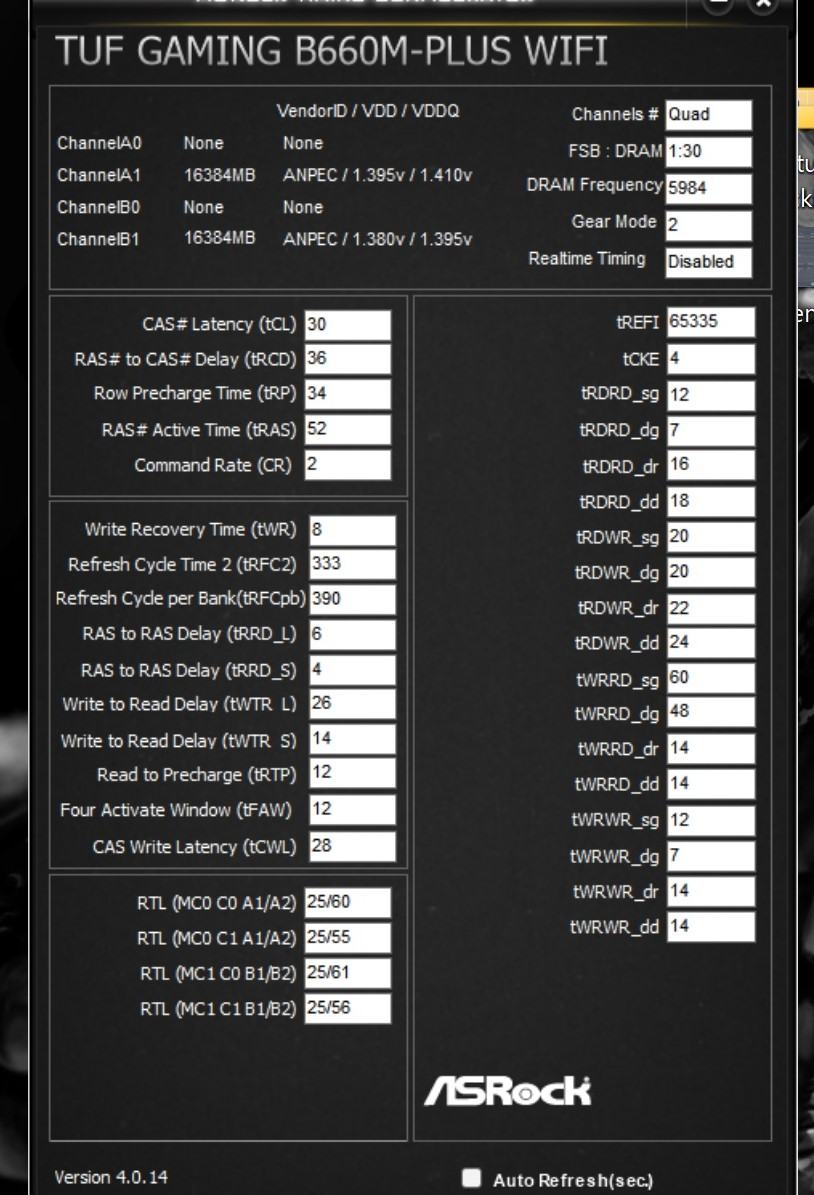Click the ChannelA1 16384MB size text
The width and height of the screenshot is (814, 1195).
[220, 175]
